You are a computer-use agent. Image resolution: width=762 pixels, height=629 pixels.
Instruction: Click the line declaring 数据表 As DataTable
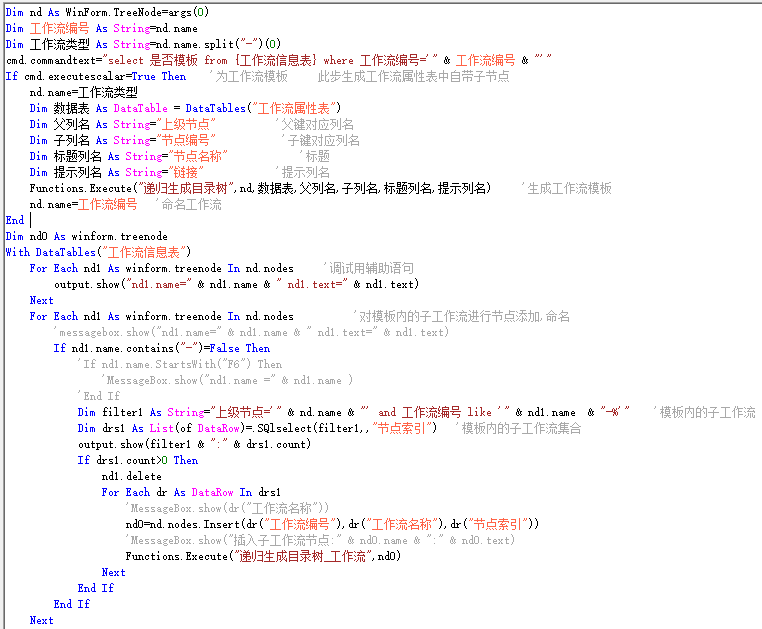[185, 108]
